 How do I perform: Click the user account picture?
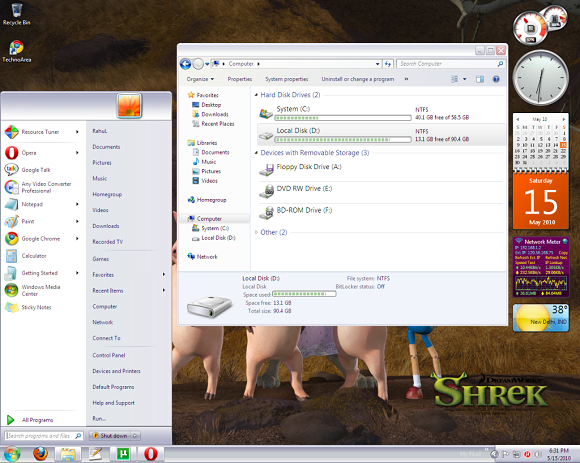[x=129, y=106]
